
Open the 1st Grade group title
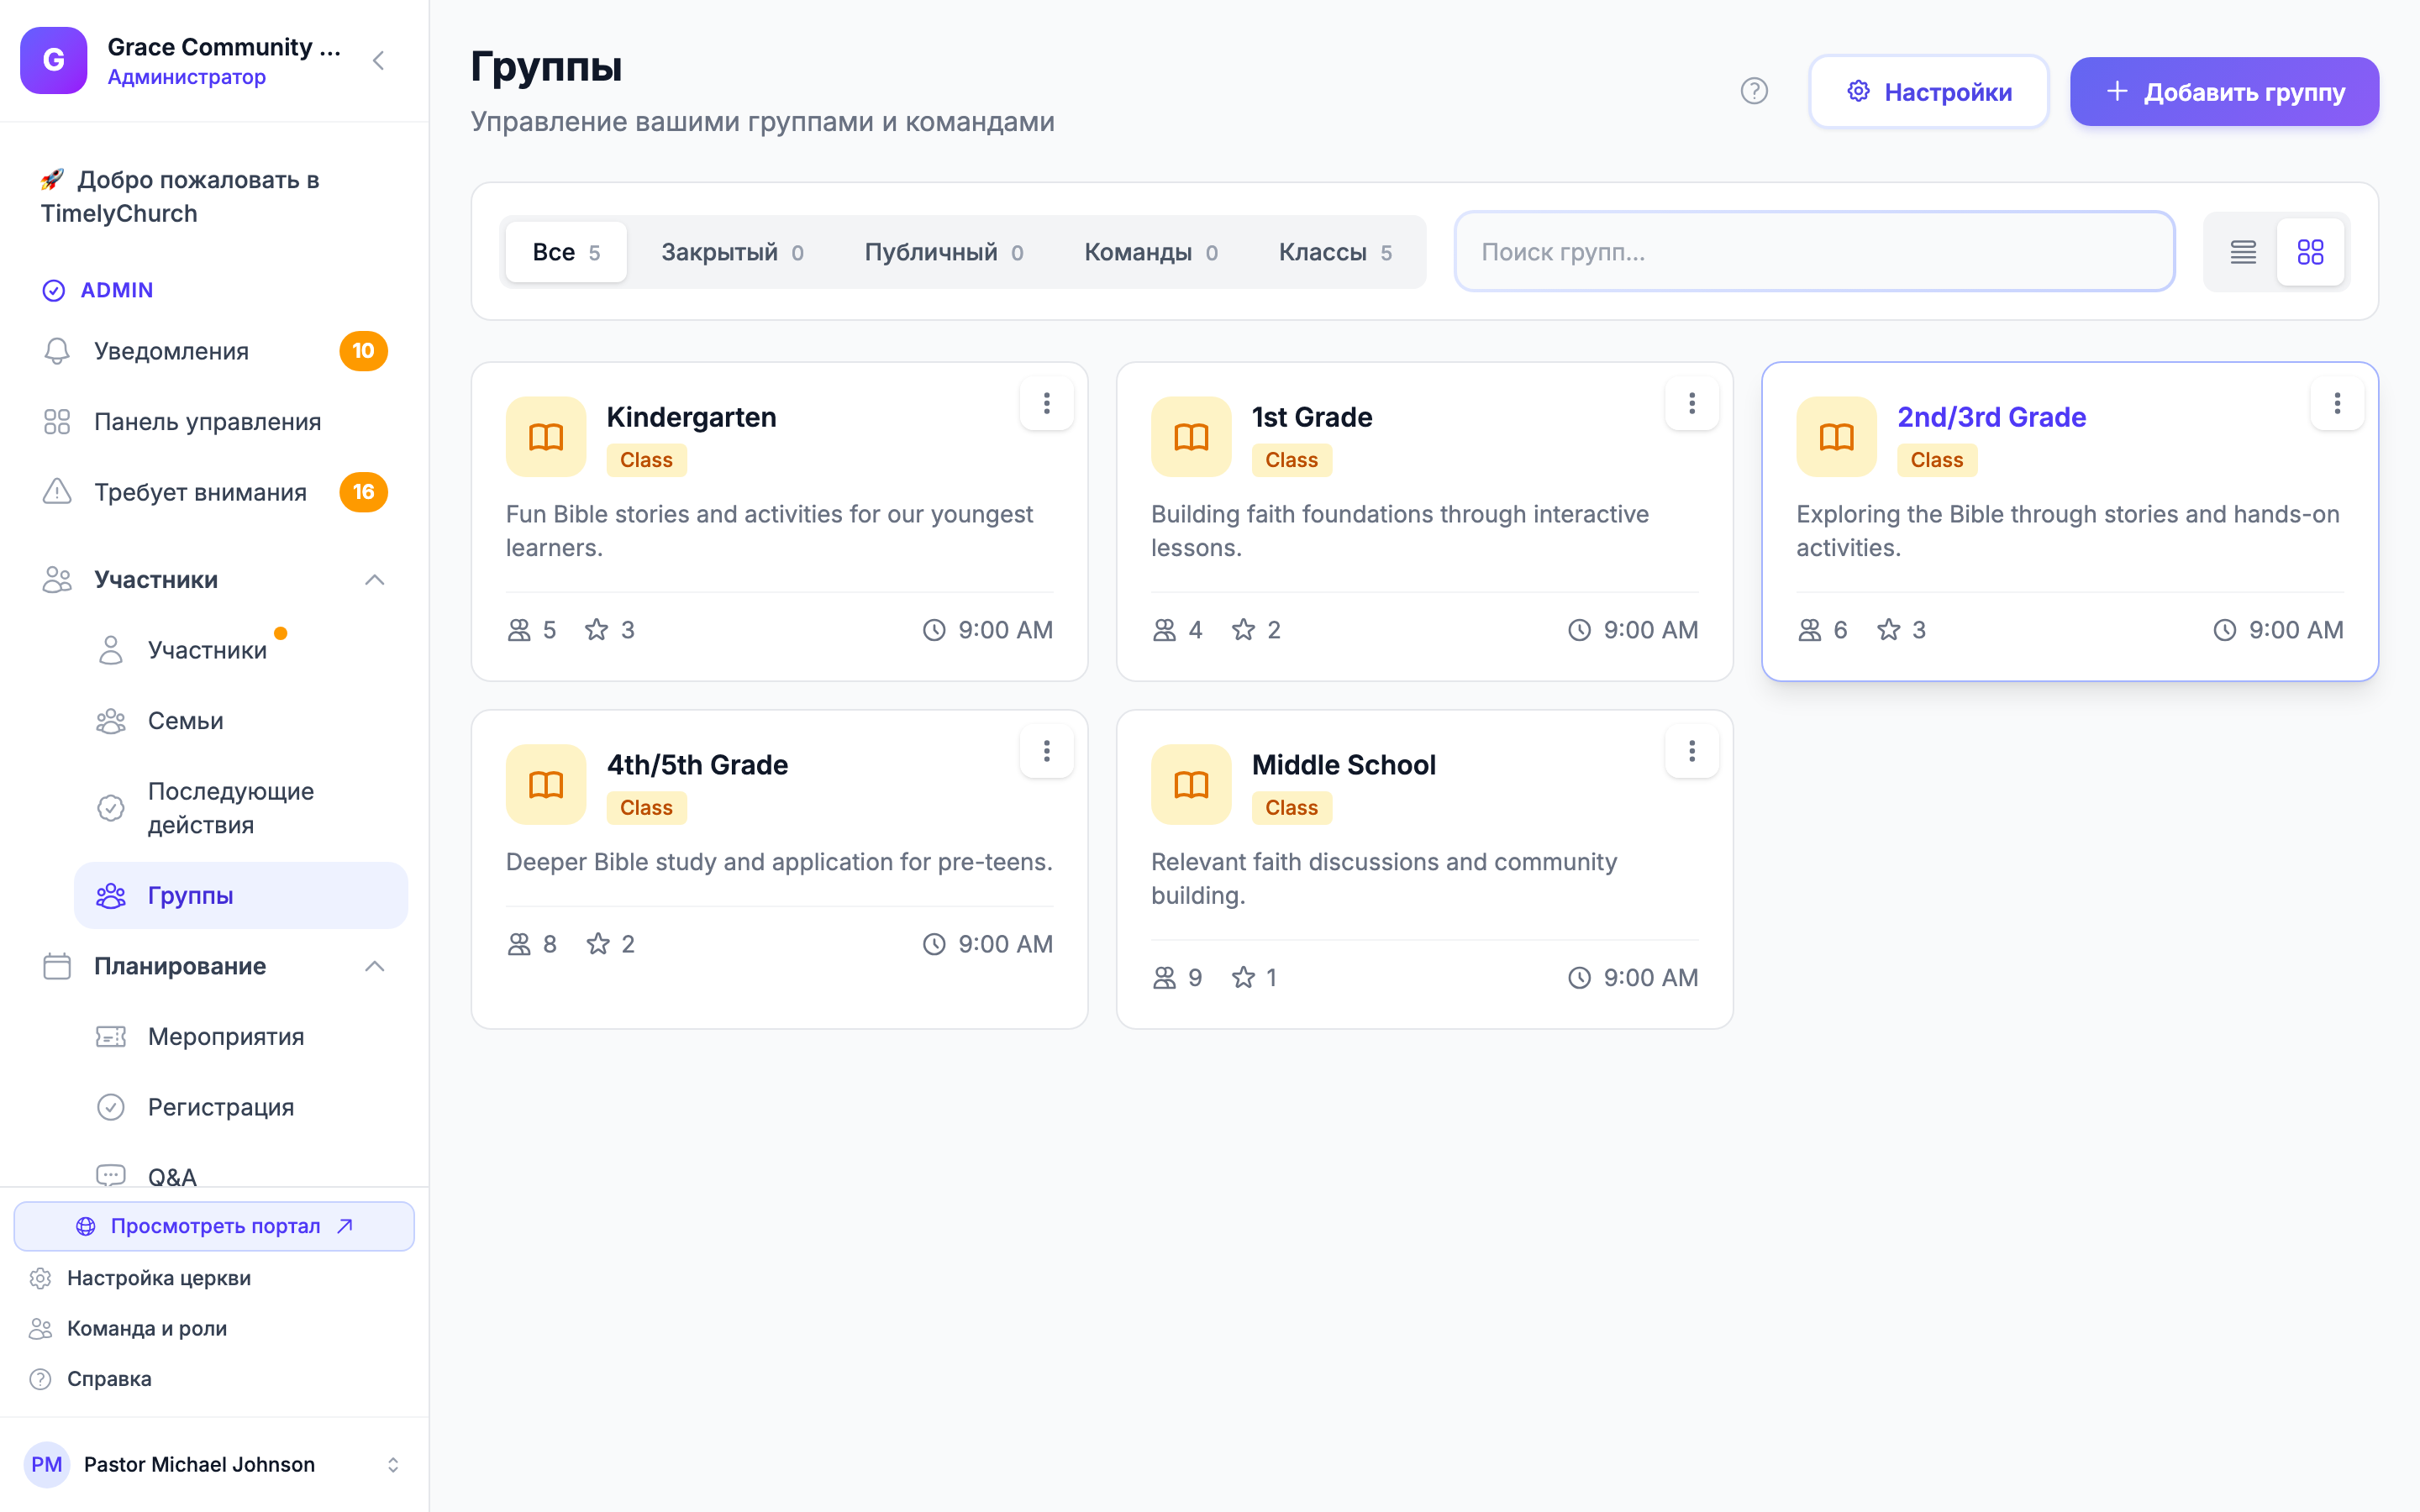point(1312,417)
